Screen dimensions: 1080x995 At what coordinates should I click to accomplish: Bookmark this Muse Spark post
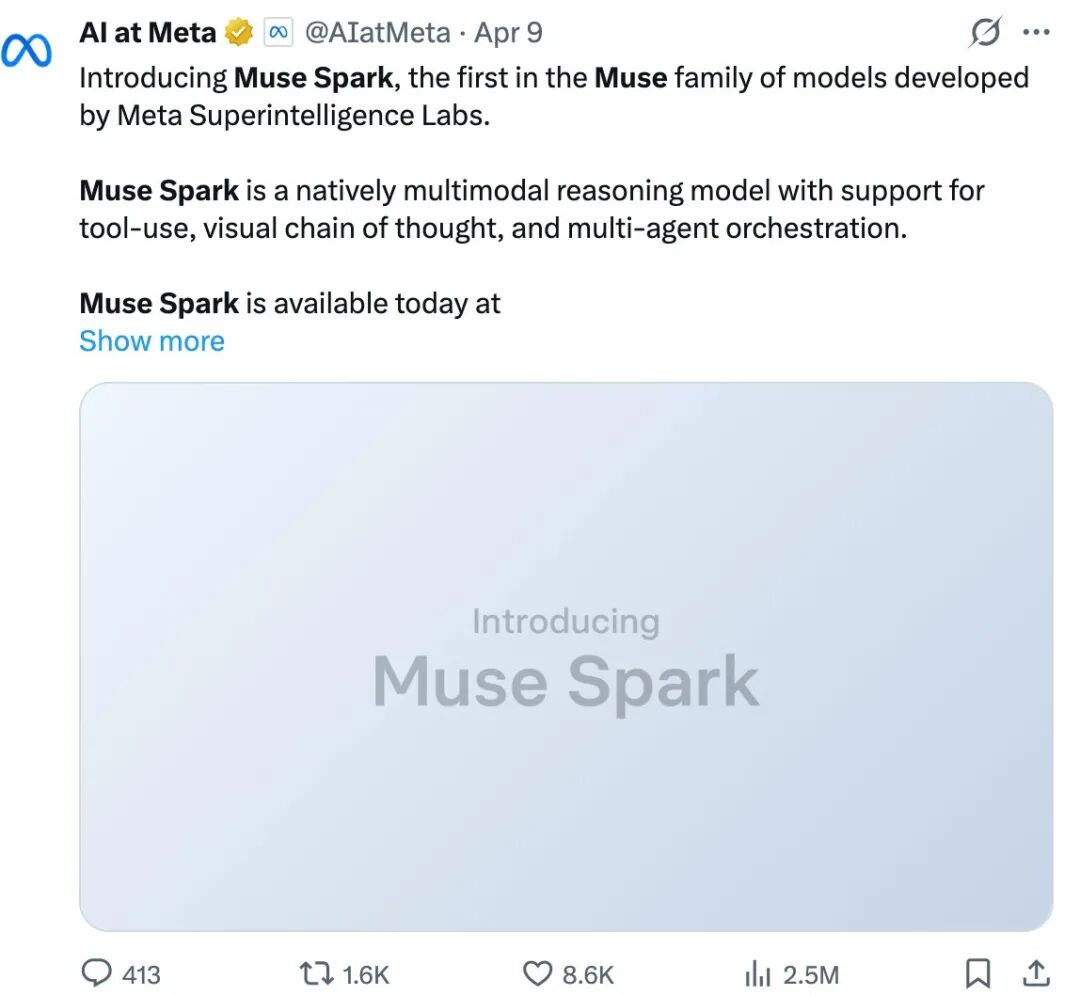click(977, 972)
